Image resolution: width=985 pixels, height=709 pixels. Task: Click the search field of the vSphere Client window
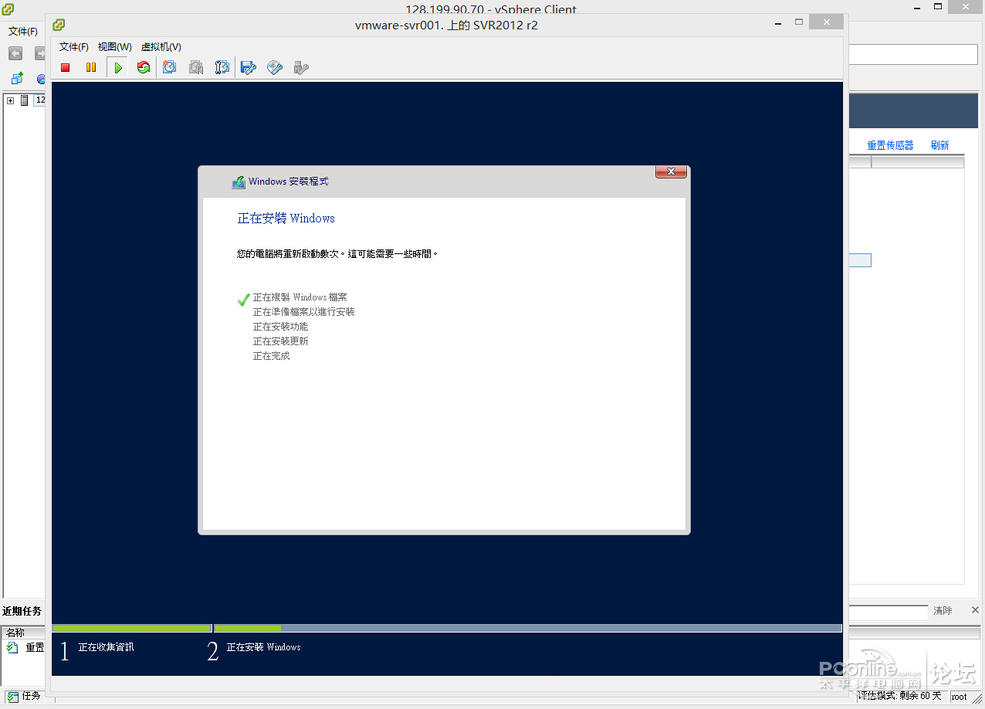pyautogui.click(x=913, y=55)
